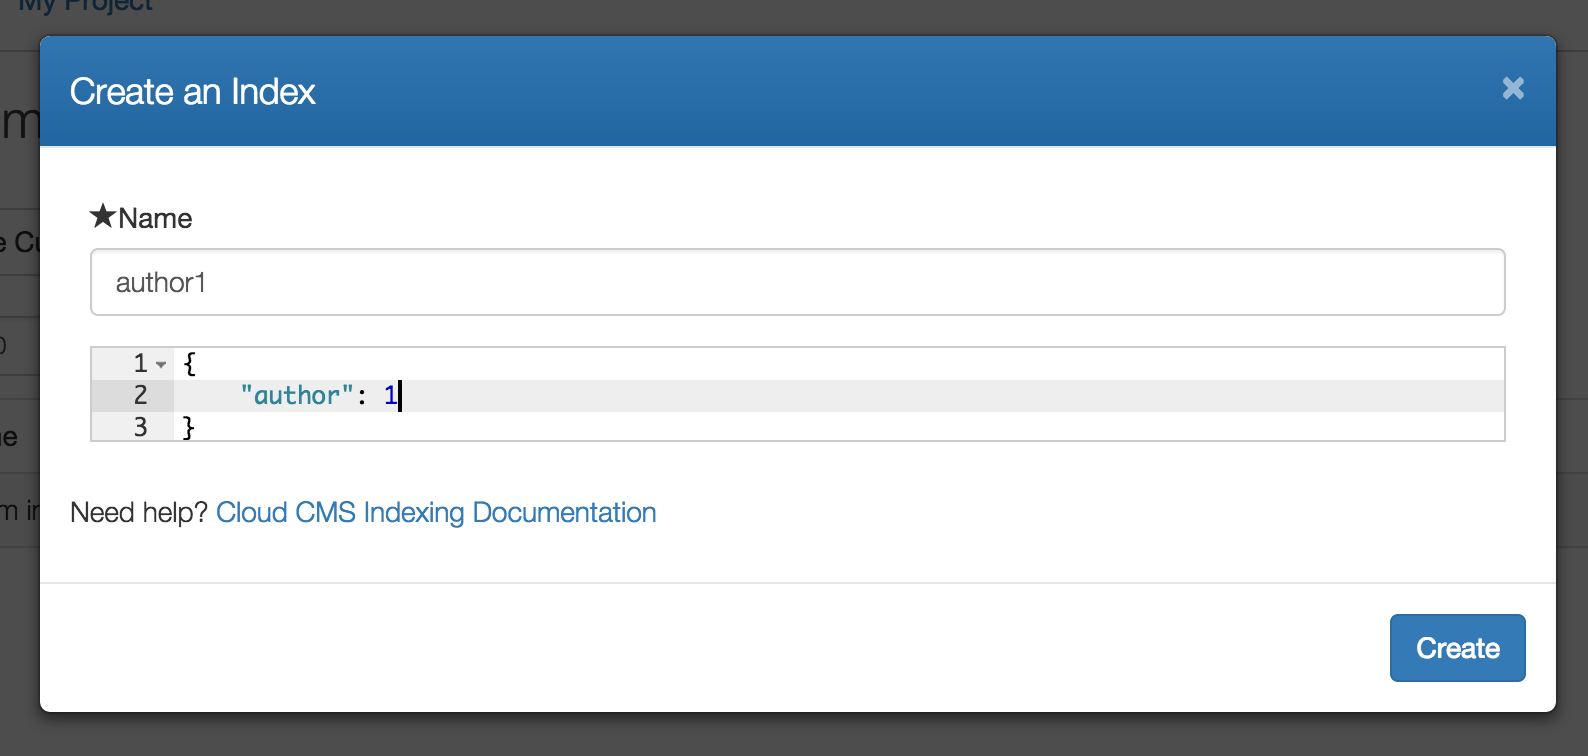Open Cloud CMS Indexing Documentation link

coord(436,512)
